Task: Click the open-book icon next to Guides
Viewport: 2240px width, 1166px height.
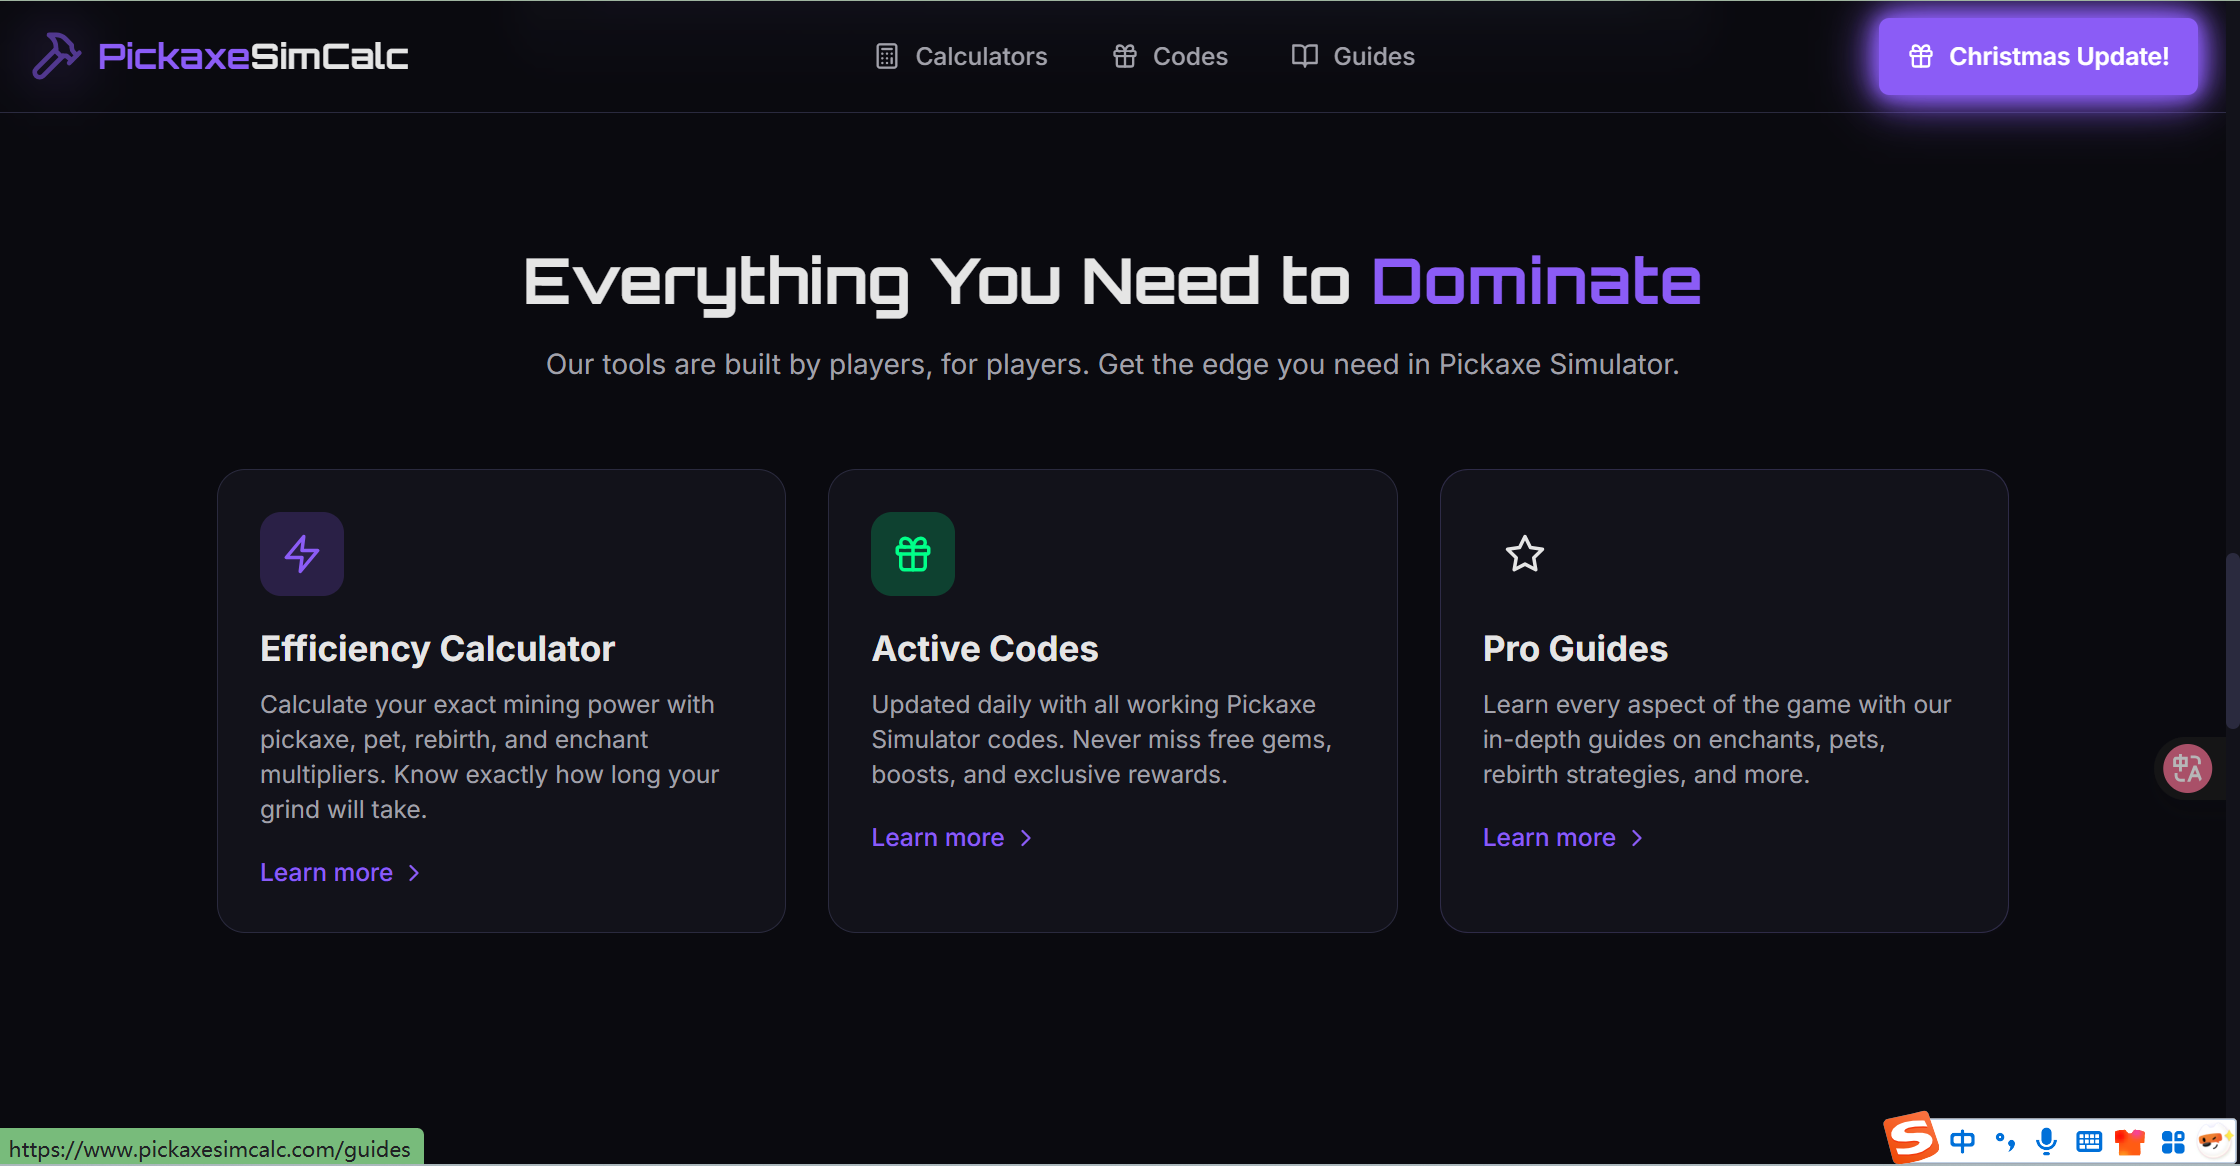Action: 1304,56
